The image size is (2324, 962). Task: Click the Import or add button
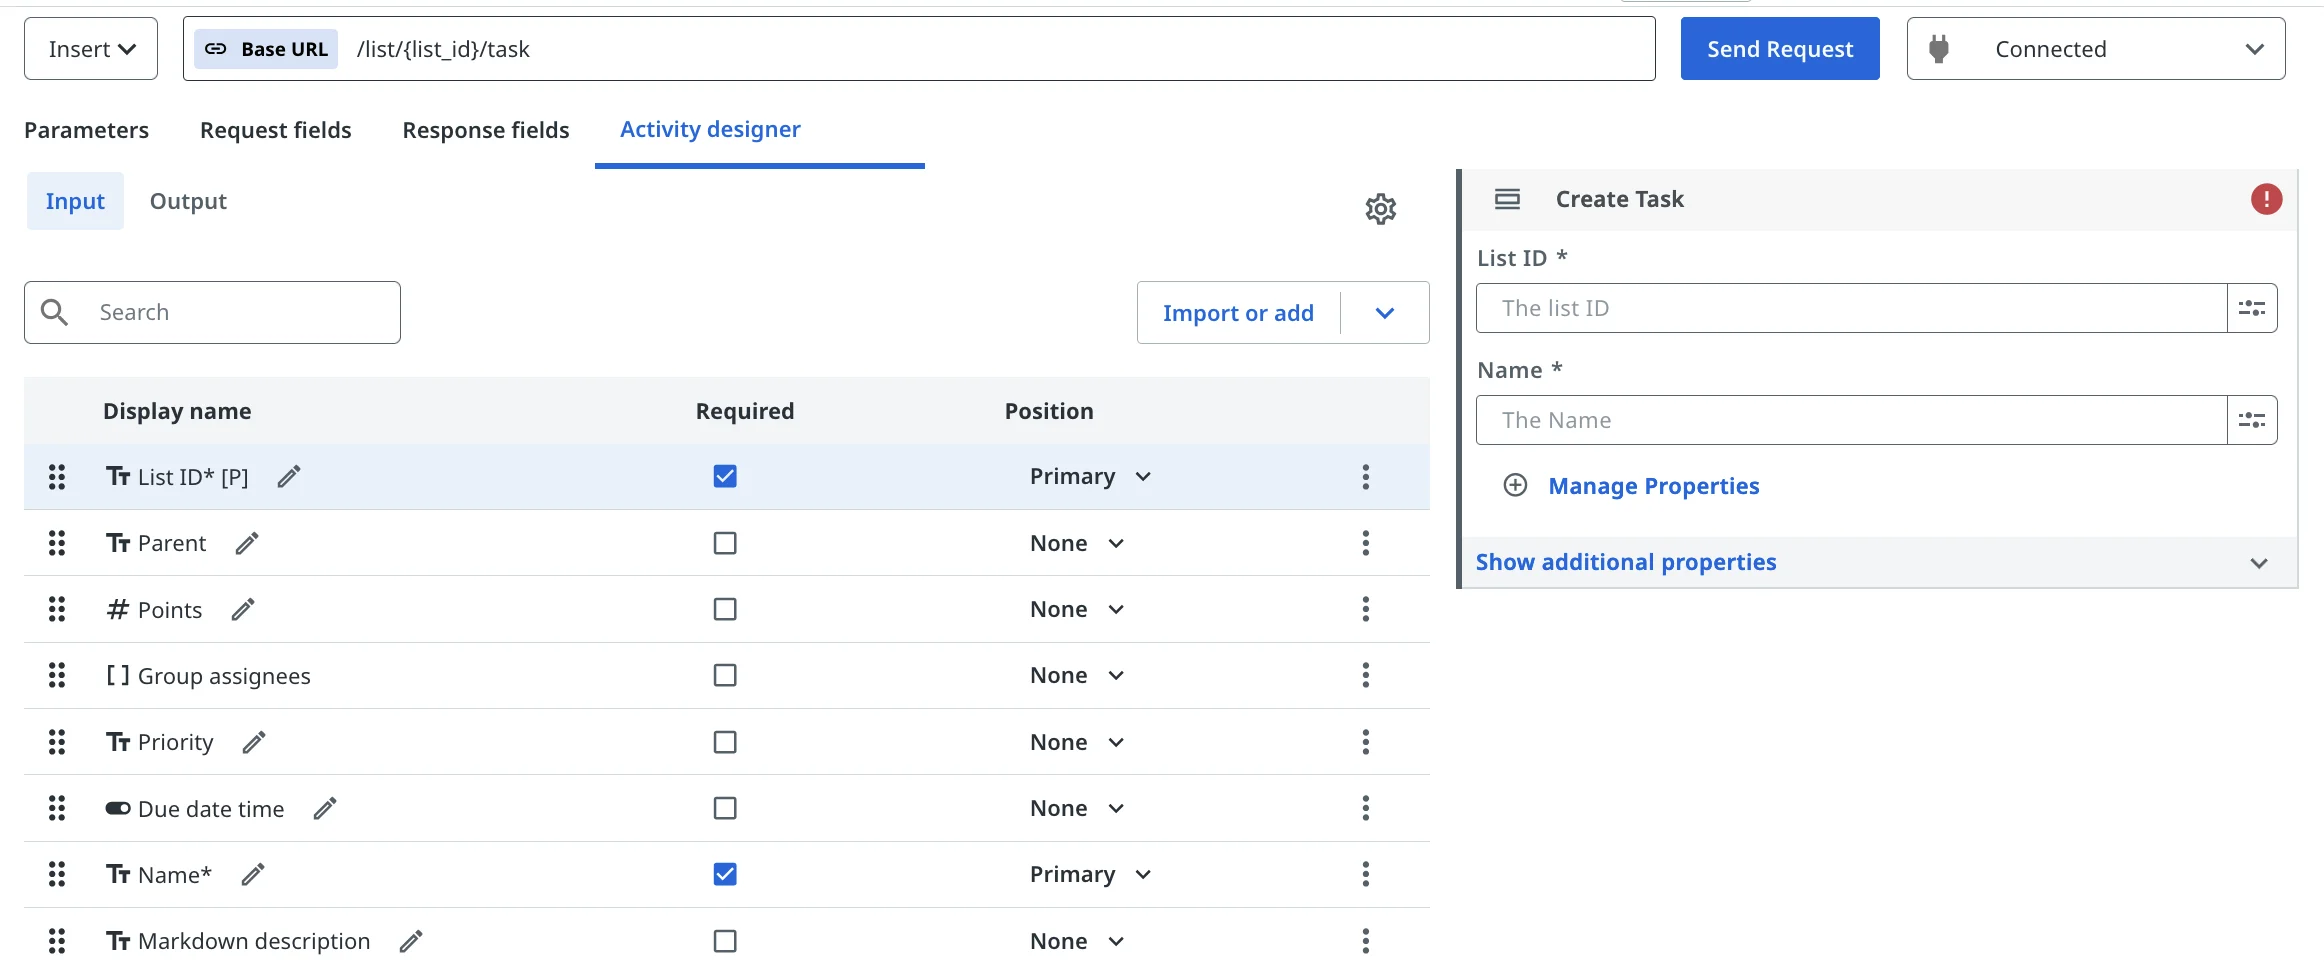click(x=1237, y=313)
